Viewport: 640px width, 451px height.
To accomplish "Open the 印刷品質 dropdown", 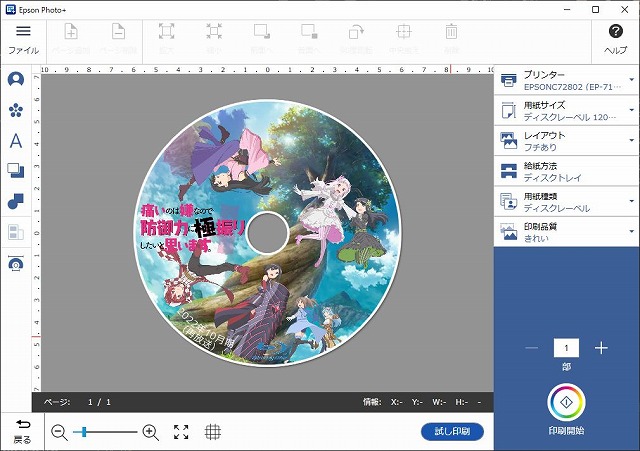I will pos(567,231).
